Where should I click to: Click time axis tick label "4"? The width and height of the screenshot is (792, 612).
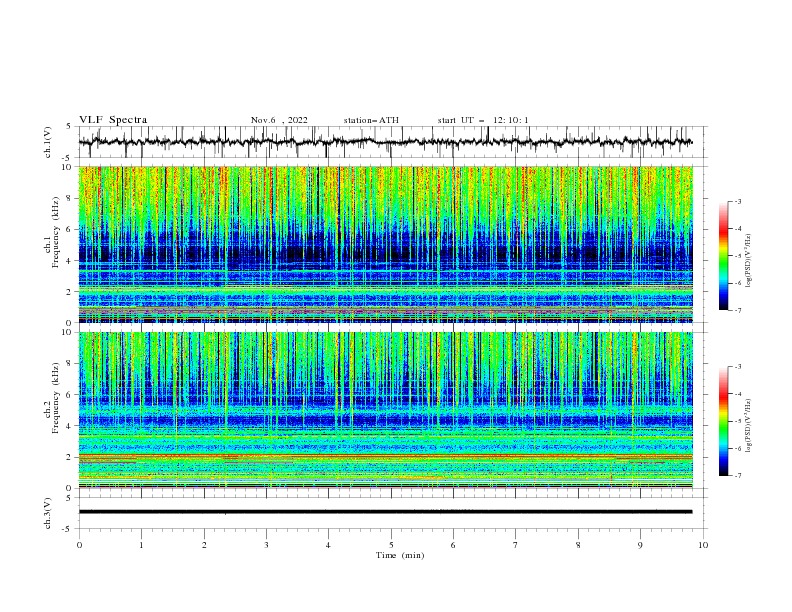328,545
